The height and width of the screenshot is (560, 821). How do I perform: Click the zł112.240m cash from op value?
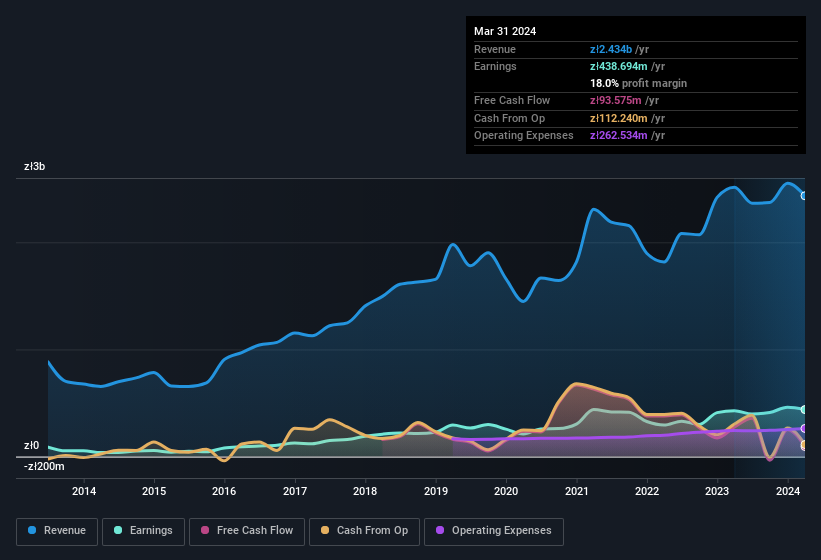click(x=618, y=118)
